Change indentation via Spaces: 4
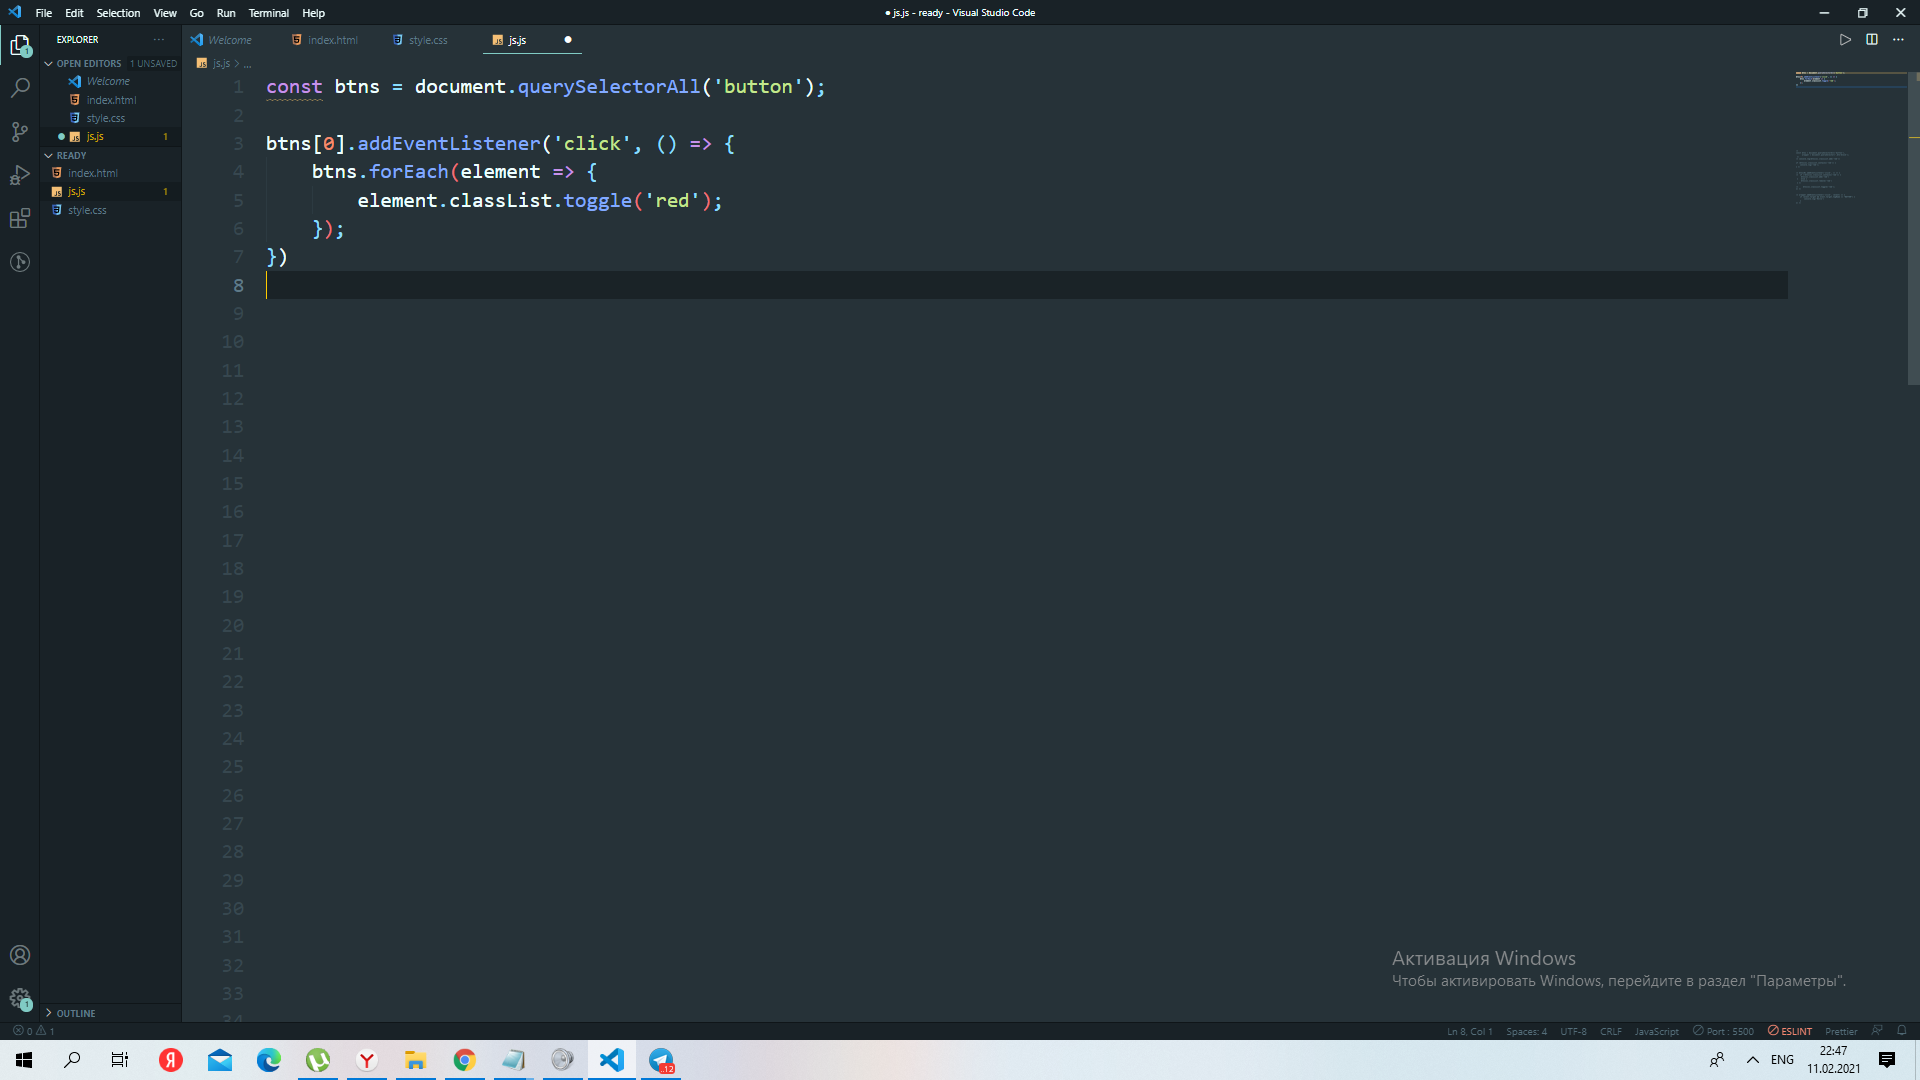Screen dimensions: 1920x1080 click(x=1526, y=1031)
